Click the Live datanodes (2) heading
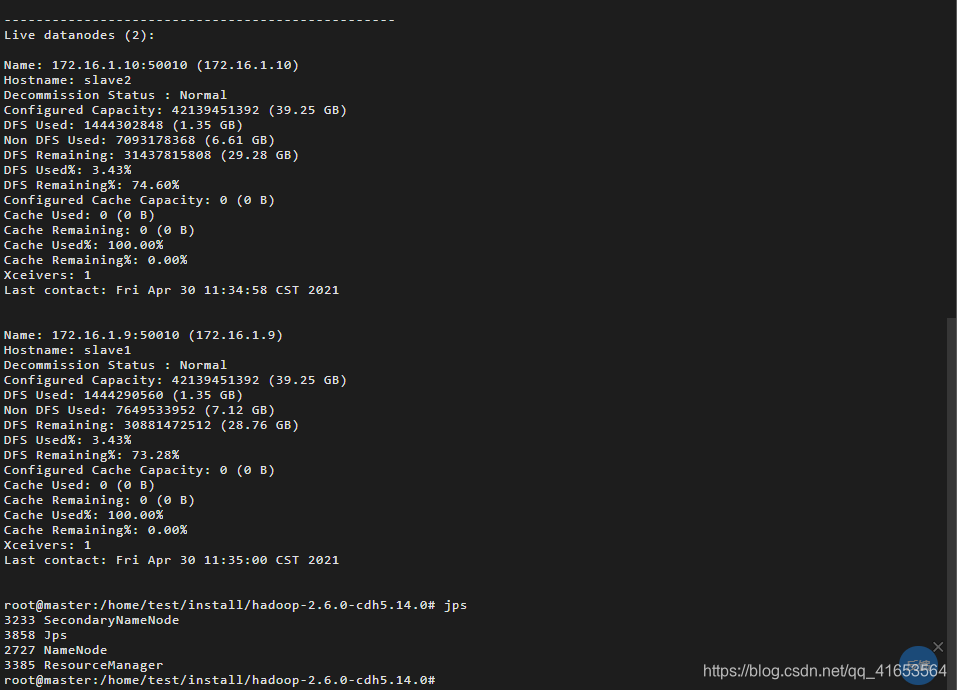Screen dimensions: 957x690 (x=79, y=35)
